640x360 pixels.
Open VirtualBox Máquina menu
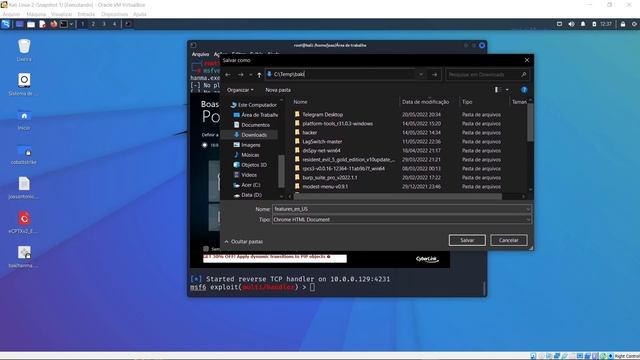click(36, 14)
